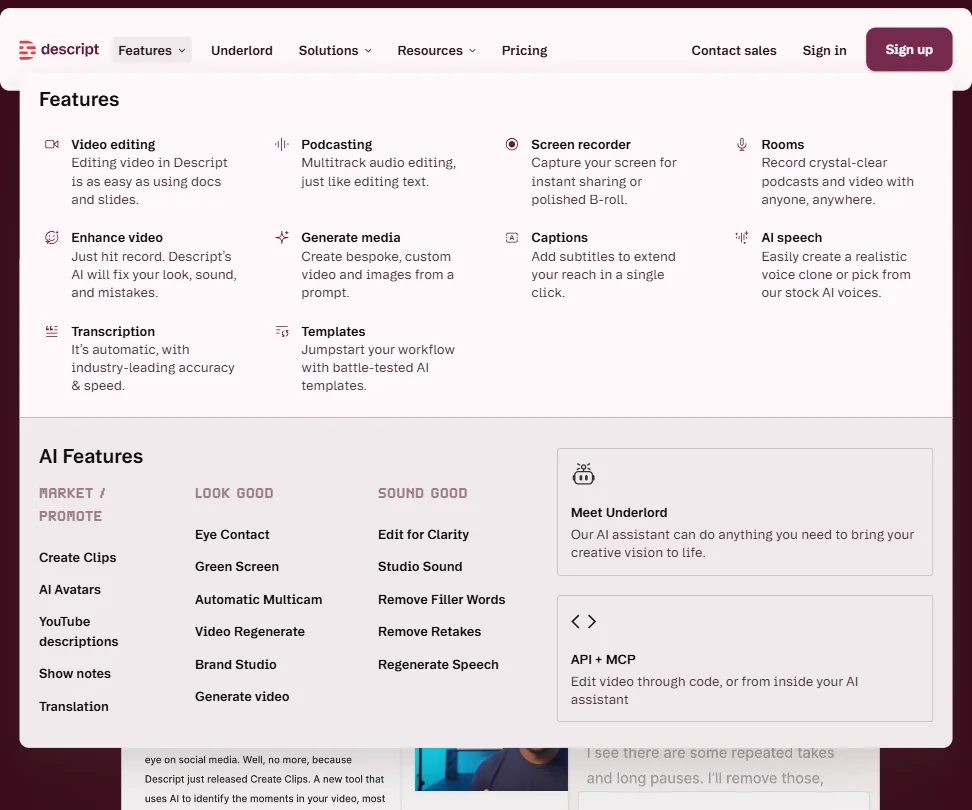
Task: Select AI Avatars
Action: coord(69,589)
